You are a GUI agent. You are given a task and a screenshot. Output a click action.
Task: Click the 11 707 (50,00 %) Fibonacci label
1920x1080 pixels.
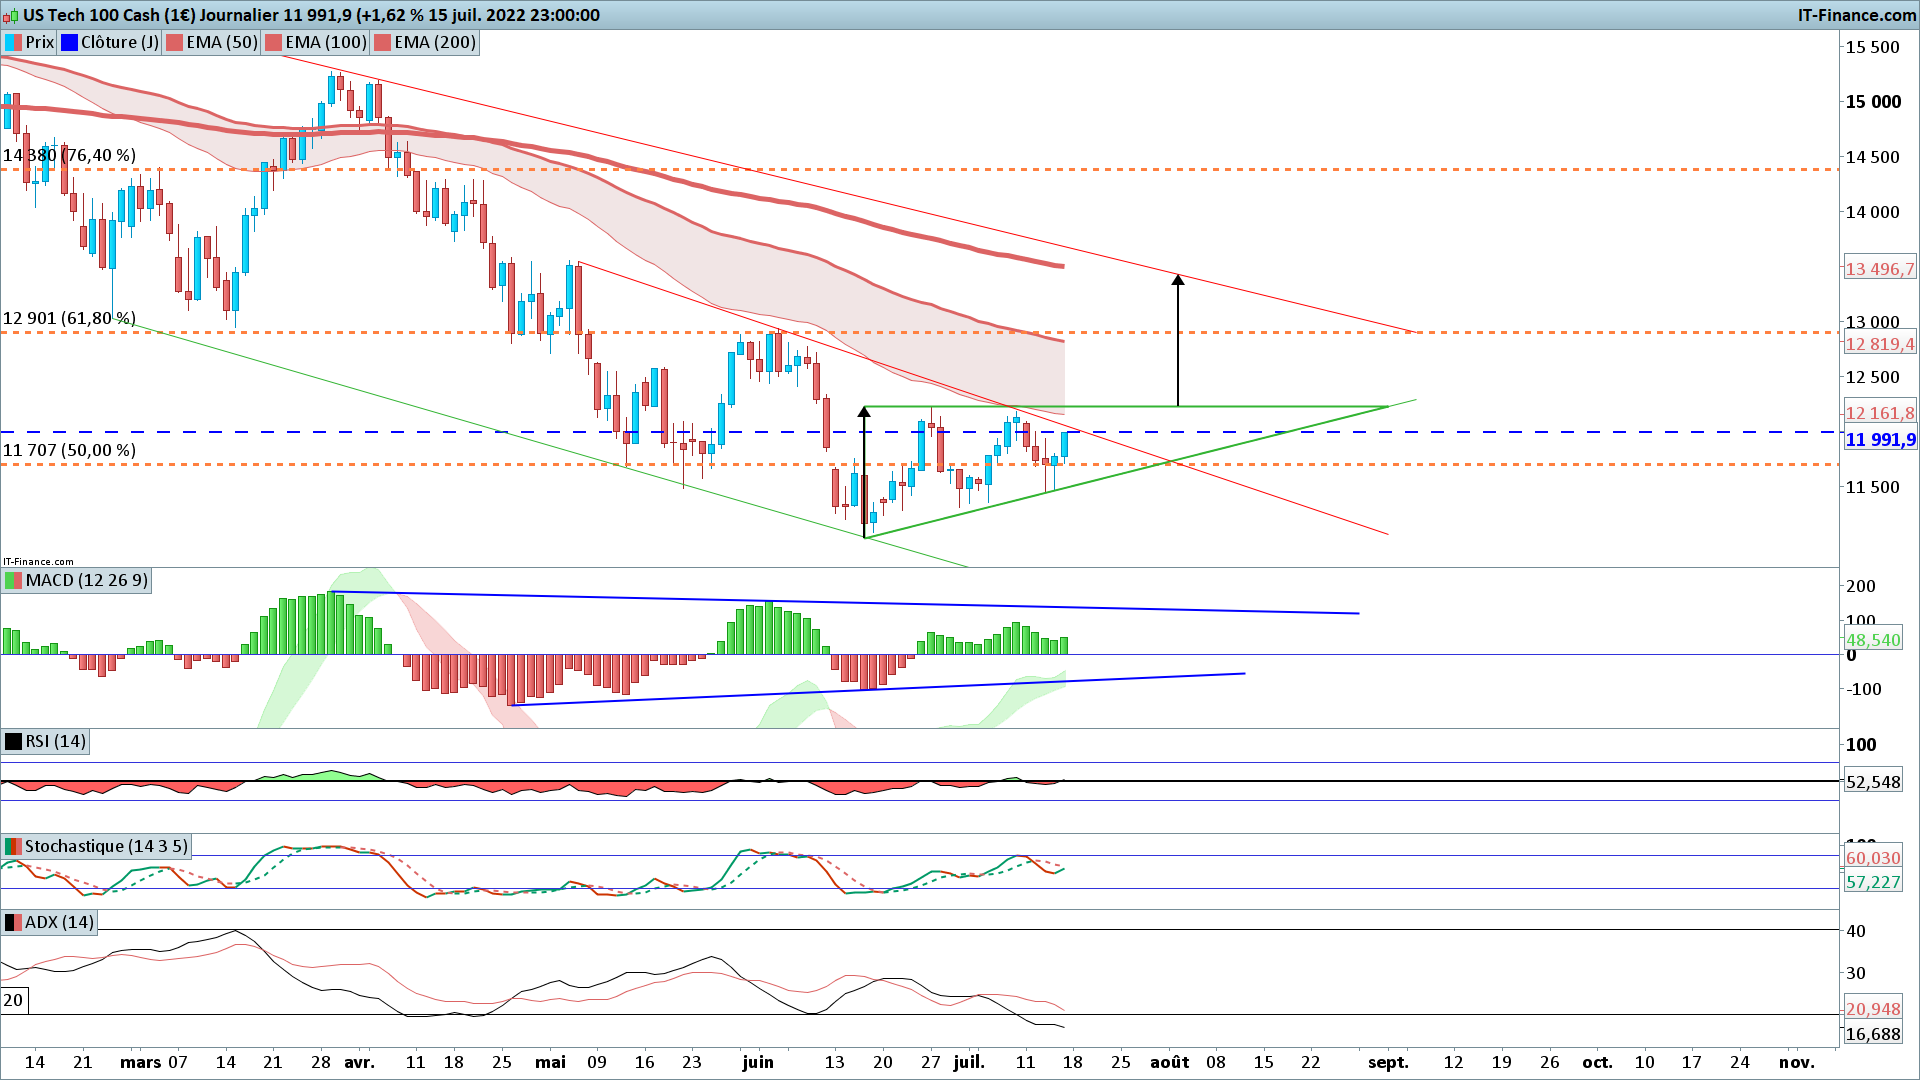tap(69, 450)
